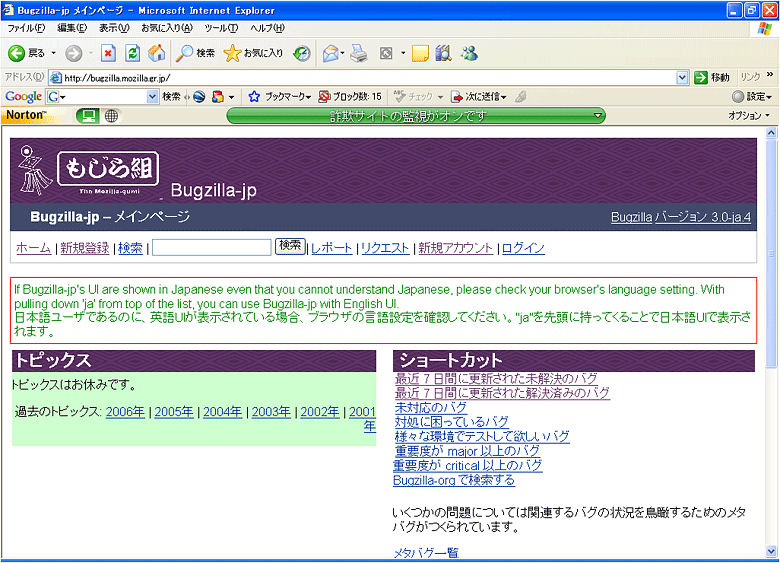Click the Norton green monitor icon
The width and height of the screenshot is (780, 563).
88,116
